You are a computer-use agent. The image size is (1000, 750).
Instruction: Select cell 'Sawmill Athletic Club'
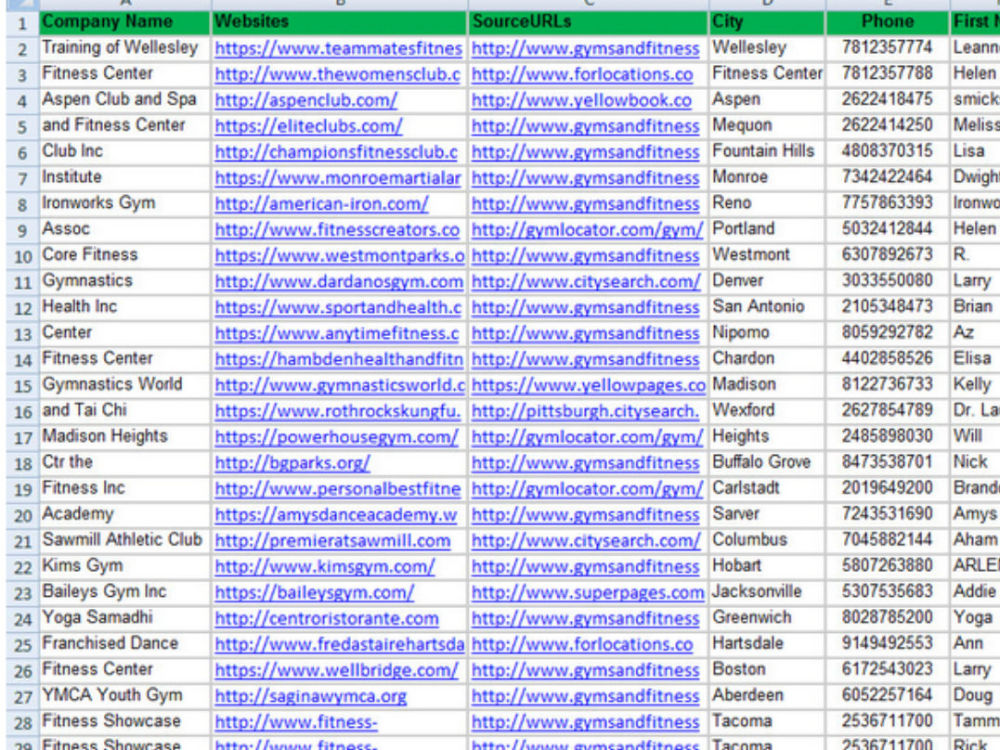[x=125, y=540]
